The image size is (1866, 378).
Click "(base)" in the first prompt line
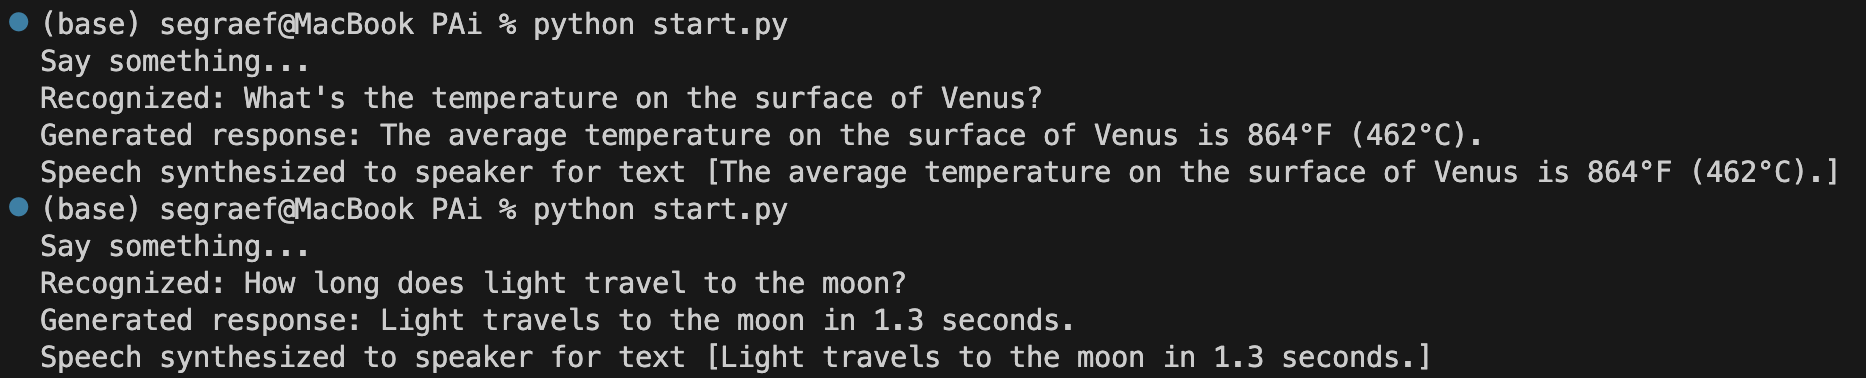(x=91, y=25)
